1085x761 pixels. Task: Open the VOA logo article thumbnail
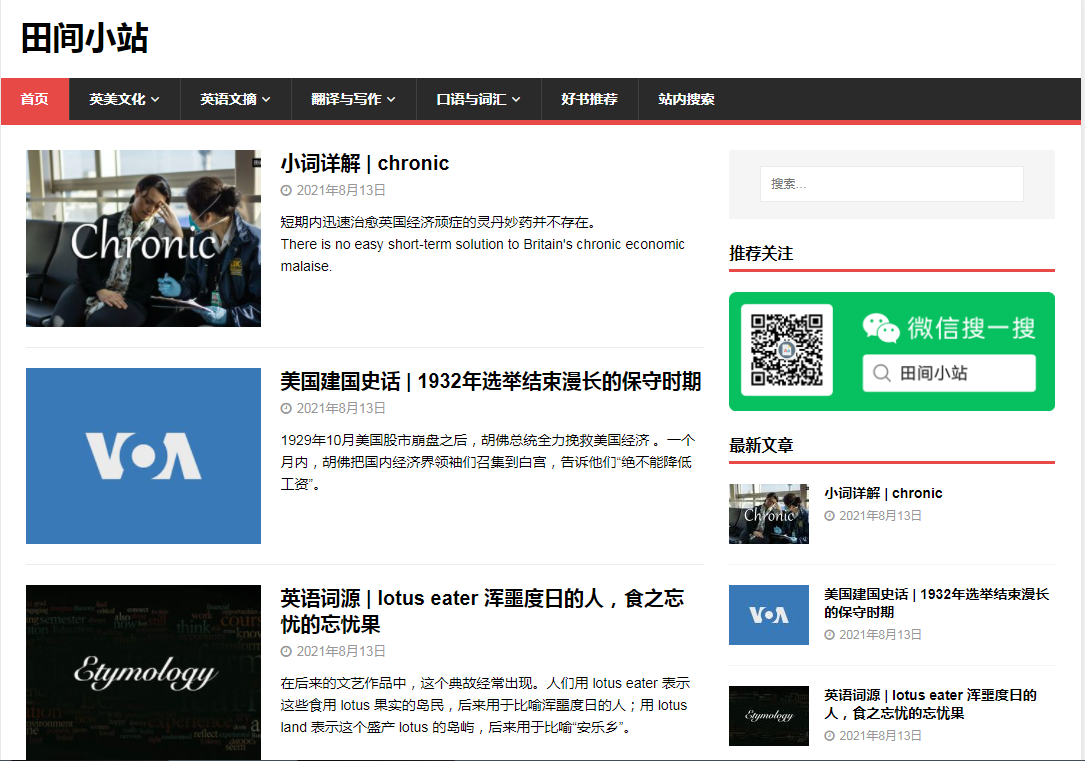[x=143, y=456]
